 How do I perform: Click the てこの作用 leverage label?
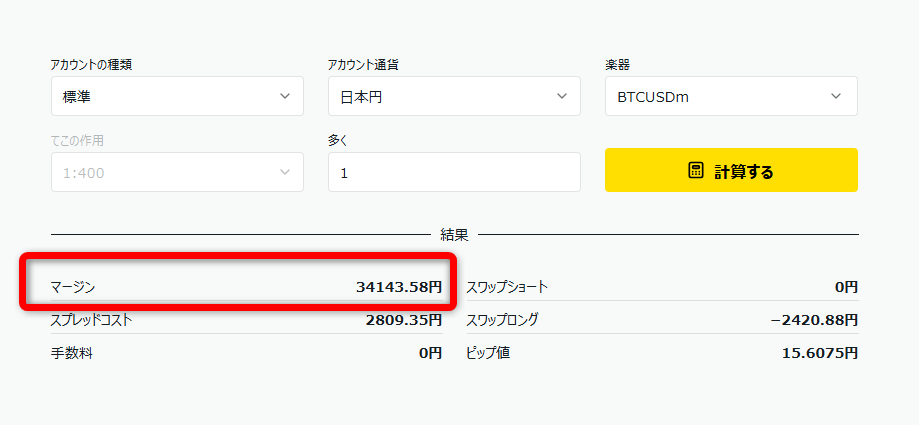click(77, 141)
